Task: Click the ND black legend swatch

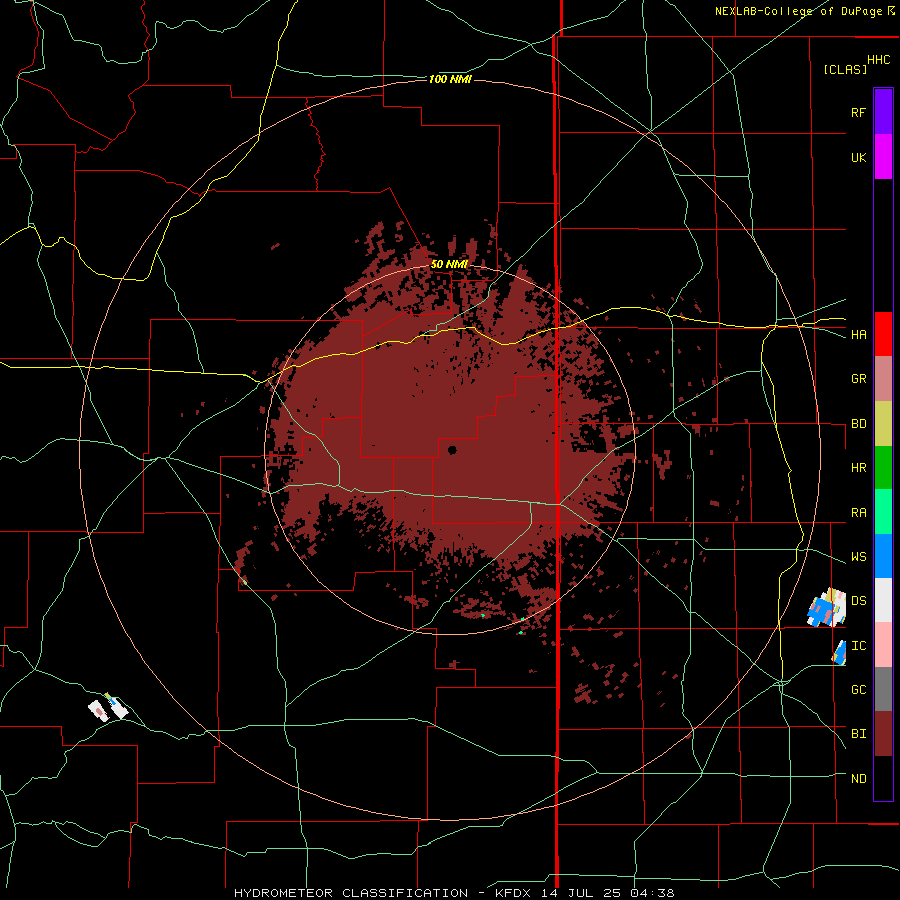Action: 883,778
